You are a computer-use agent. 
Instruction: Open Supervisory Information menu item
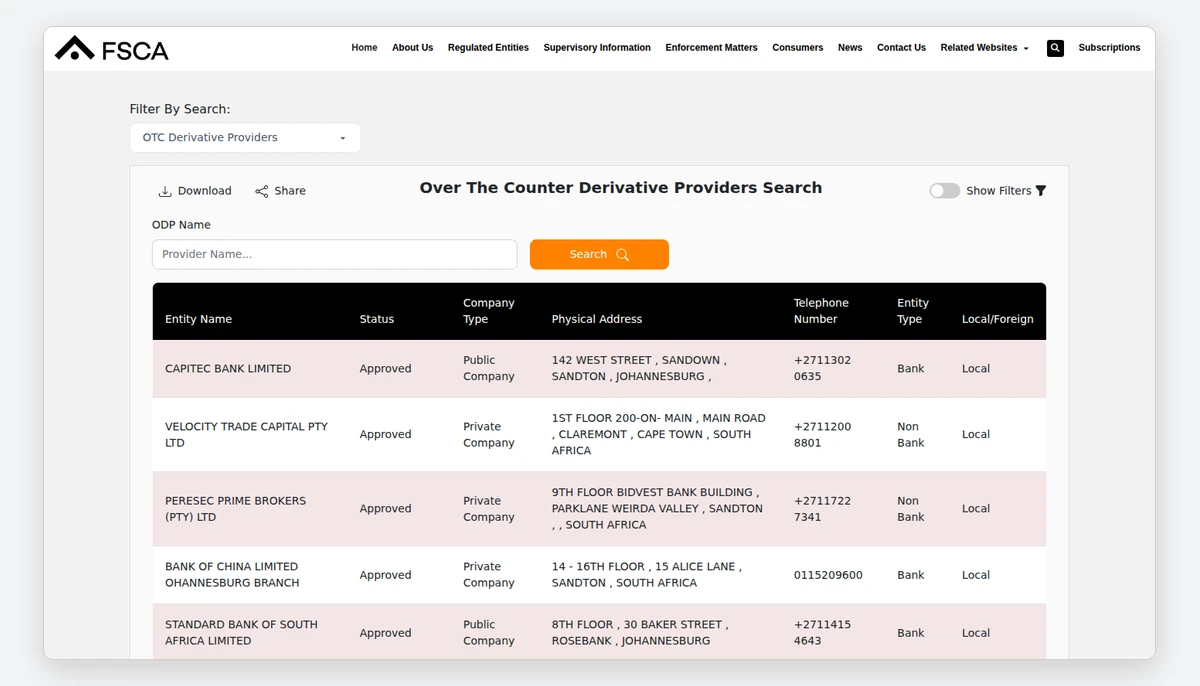(x=597, y=48)
